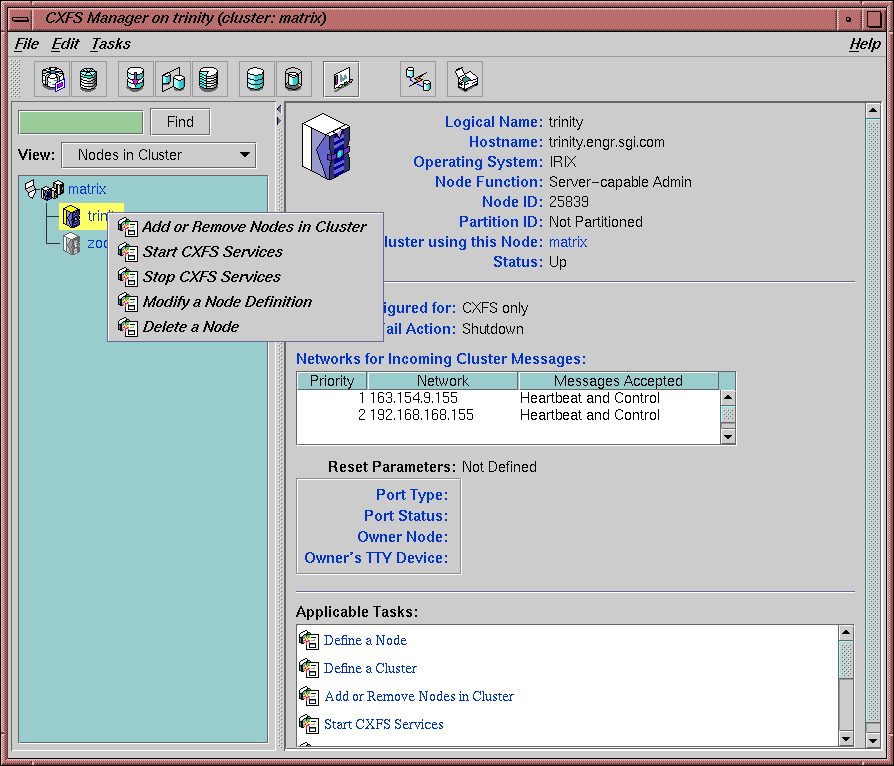Open the Help menu

coord(864,44)
